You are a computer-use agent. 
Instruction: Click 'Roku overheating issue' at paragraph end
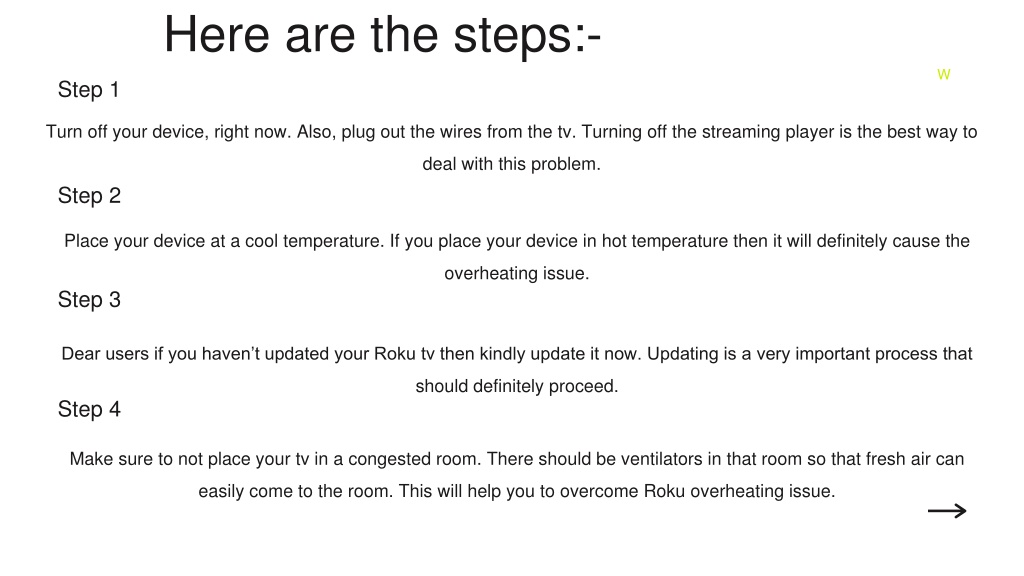tap(739, 491)
